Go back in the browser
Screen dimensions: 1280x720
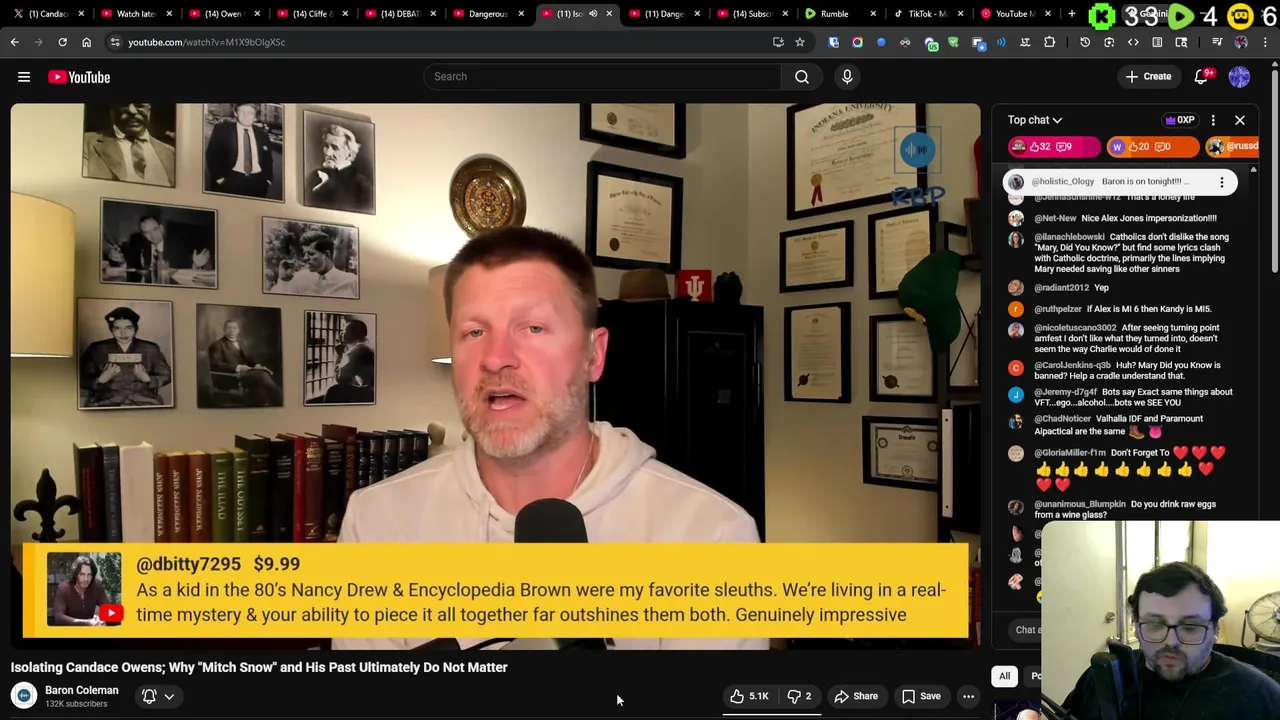coord(14,42)
